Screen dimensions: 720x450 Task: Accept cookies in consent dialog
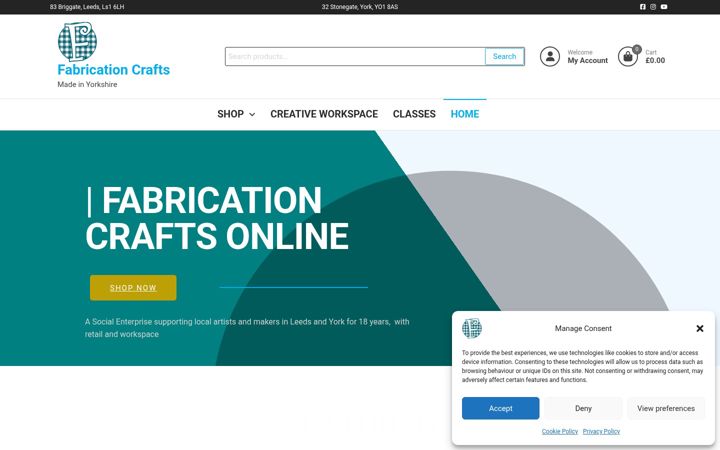tap(501, 408)
